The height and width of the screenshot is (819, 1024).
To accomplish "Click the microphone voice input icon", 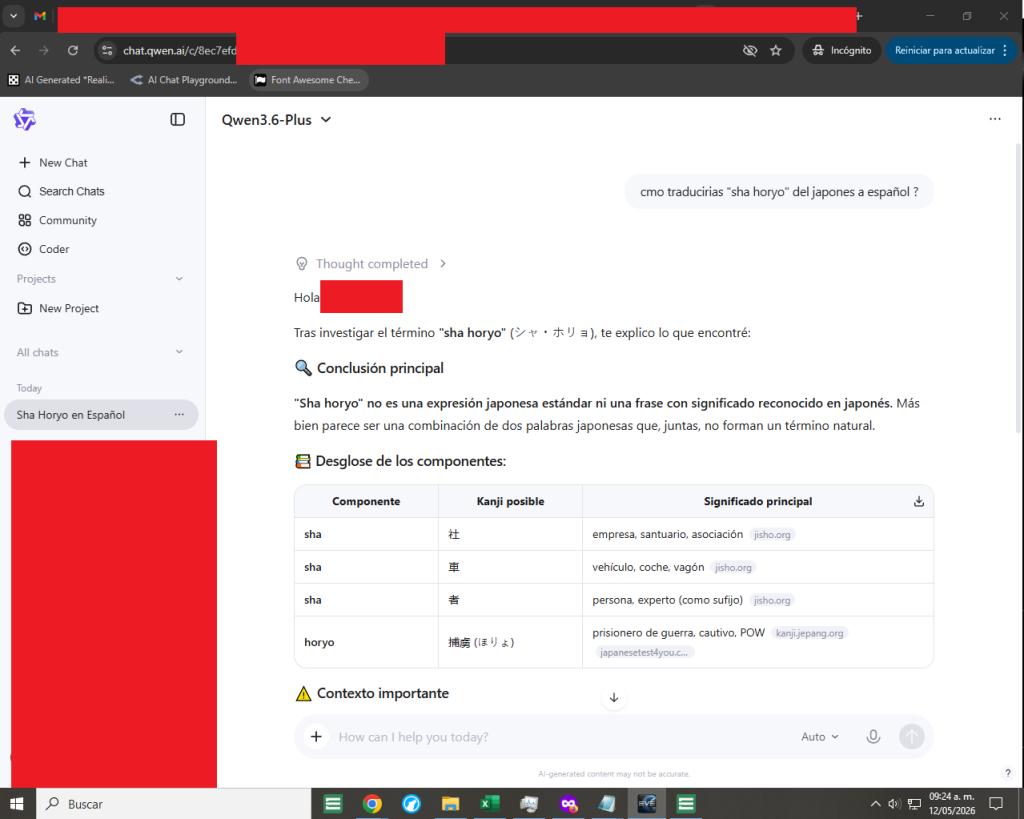I will pos(873,737).
